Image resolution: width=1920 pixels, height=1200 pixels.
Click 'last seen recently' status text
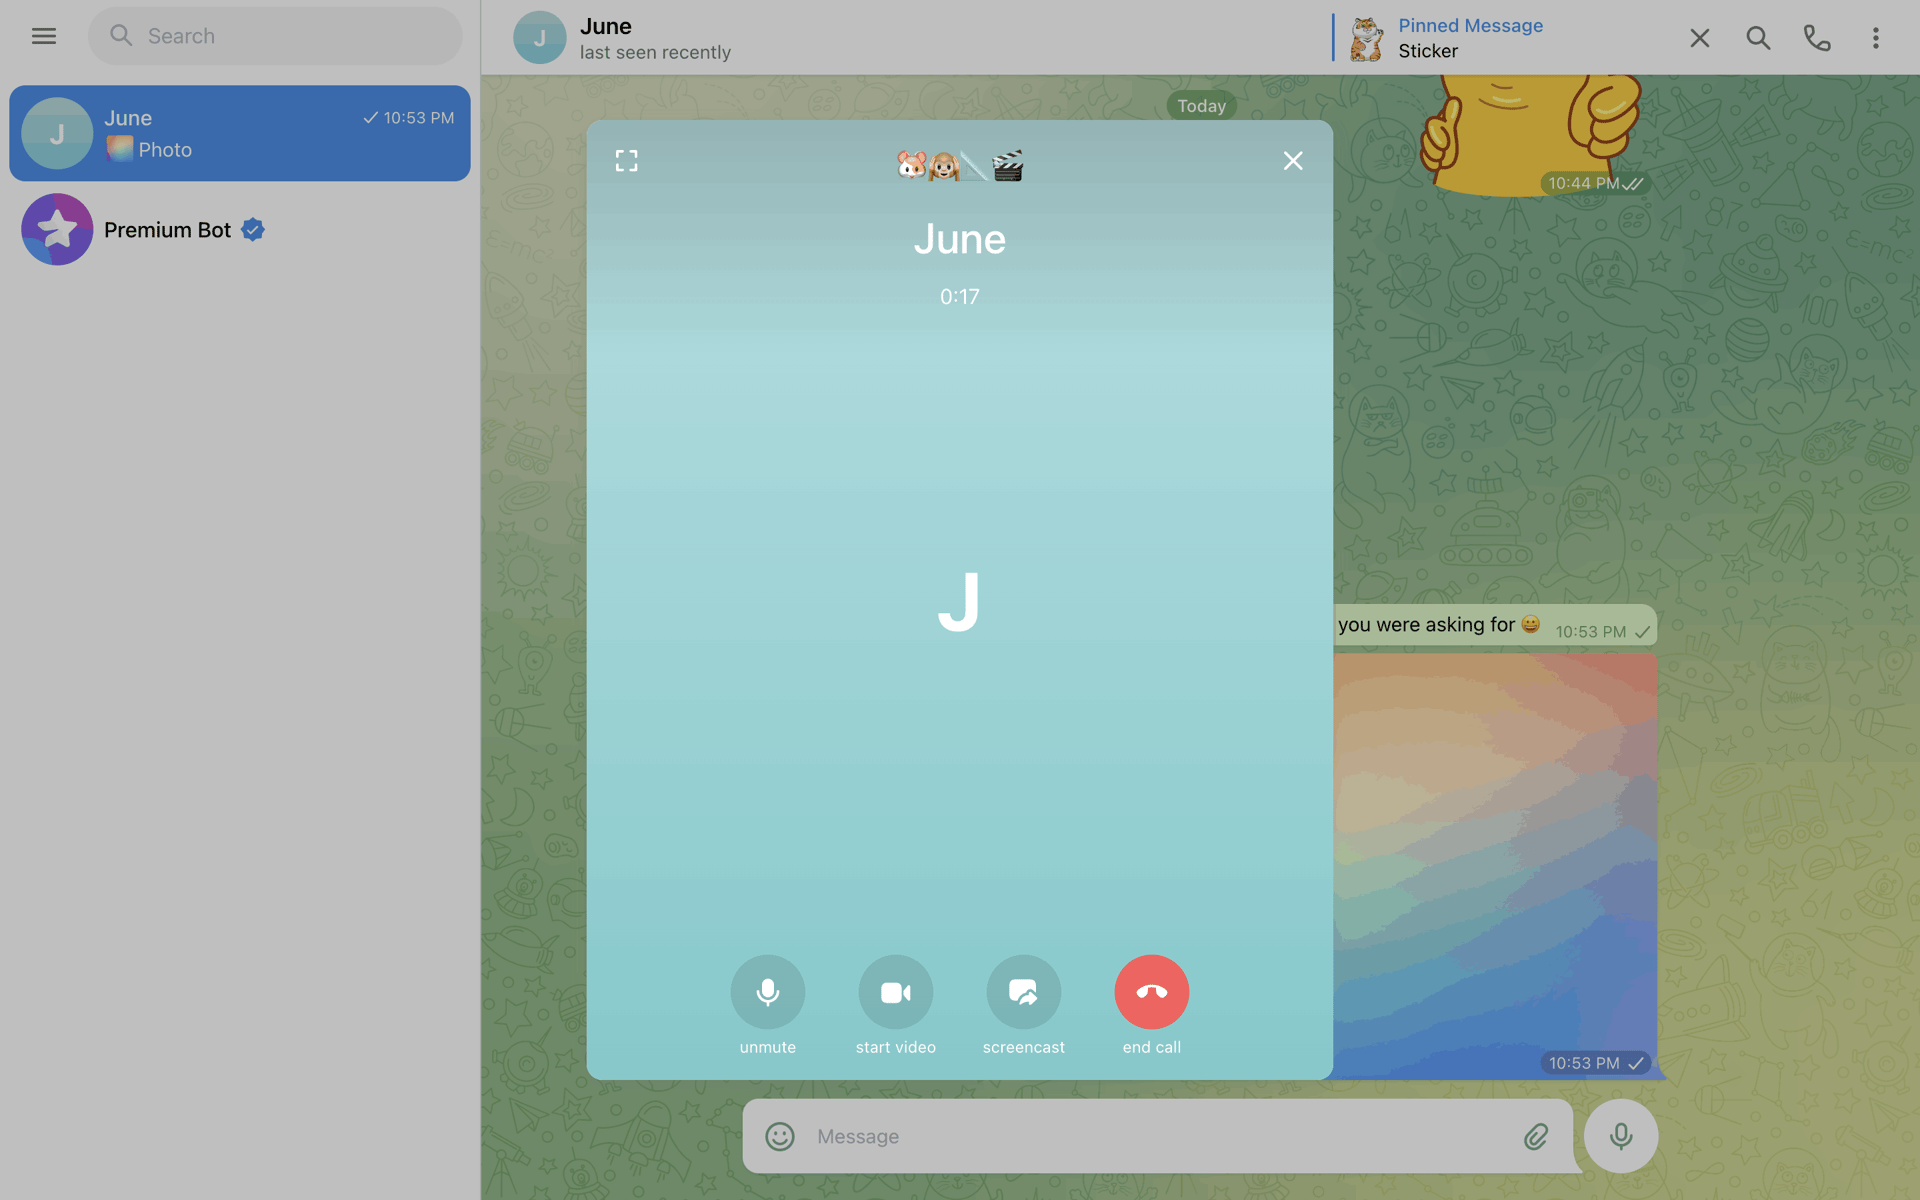655,52
